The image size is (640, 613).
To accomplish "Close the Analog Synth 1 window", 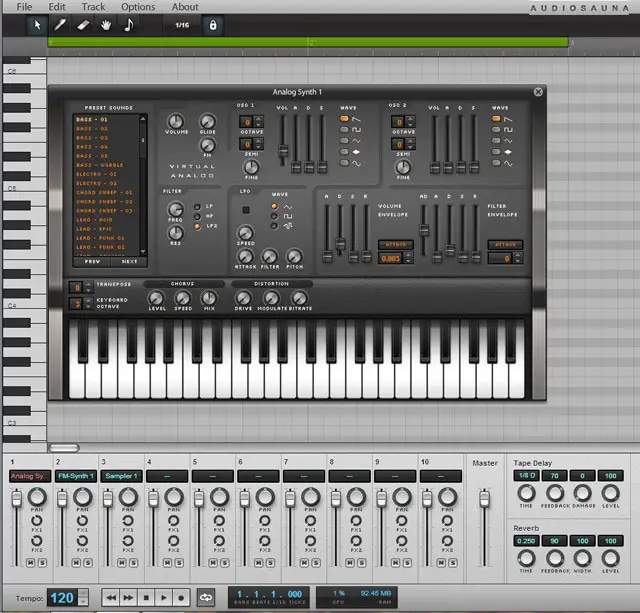I will pyautogui.click(x=538, y=92).
